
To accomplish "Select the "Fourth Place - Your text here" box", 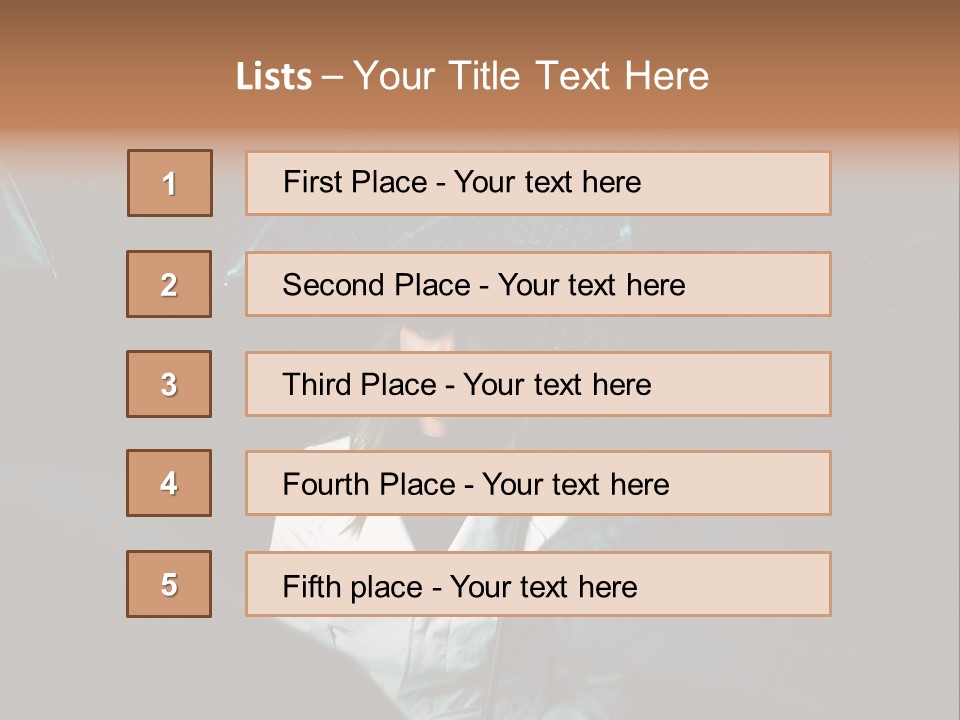I will 538,484.
